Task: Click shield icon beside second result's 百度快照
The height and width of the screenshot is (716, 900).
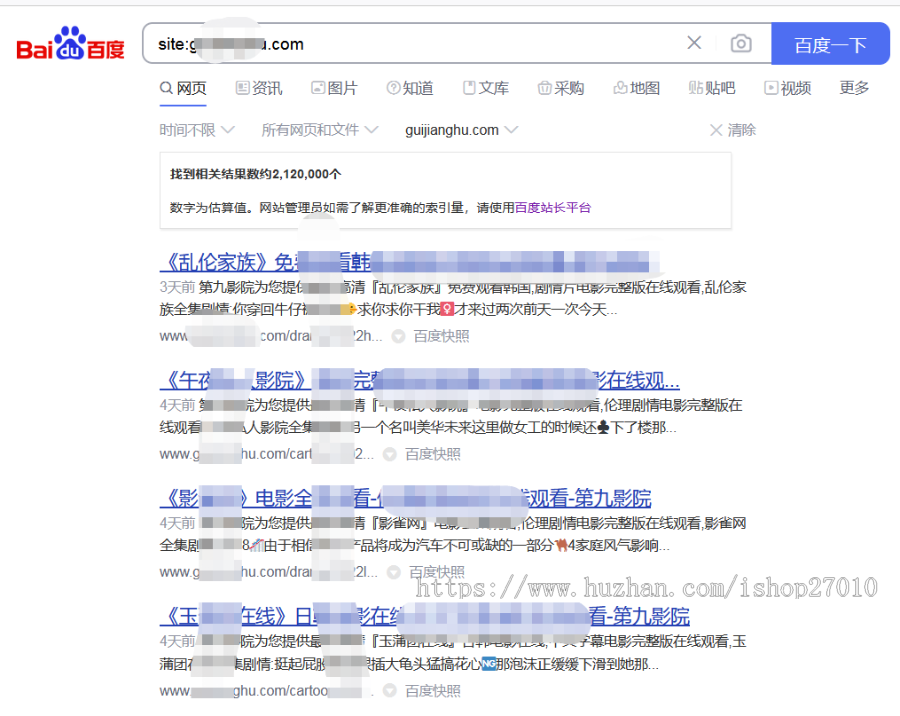Action: 390,455
